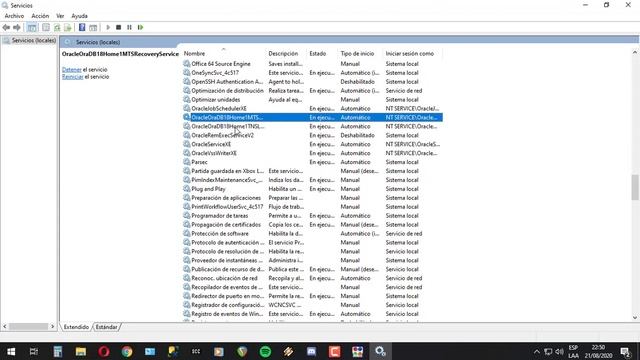
Task: Open Calculator from the taskbar
Action: pos(58,351)
